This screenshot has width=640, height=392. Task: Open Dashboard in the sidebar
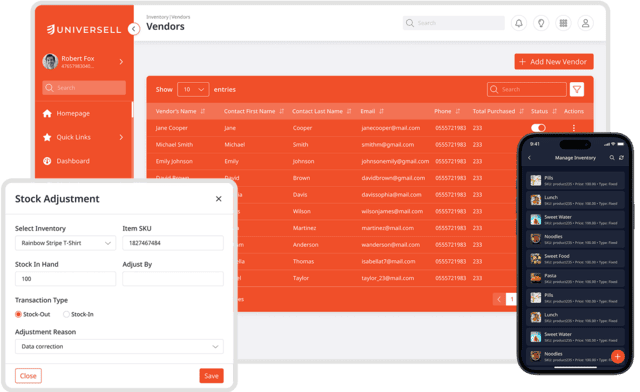(x=73, y=161)
